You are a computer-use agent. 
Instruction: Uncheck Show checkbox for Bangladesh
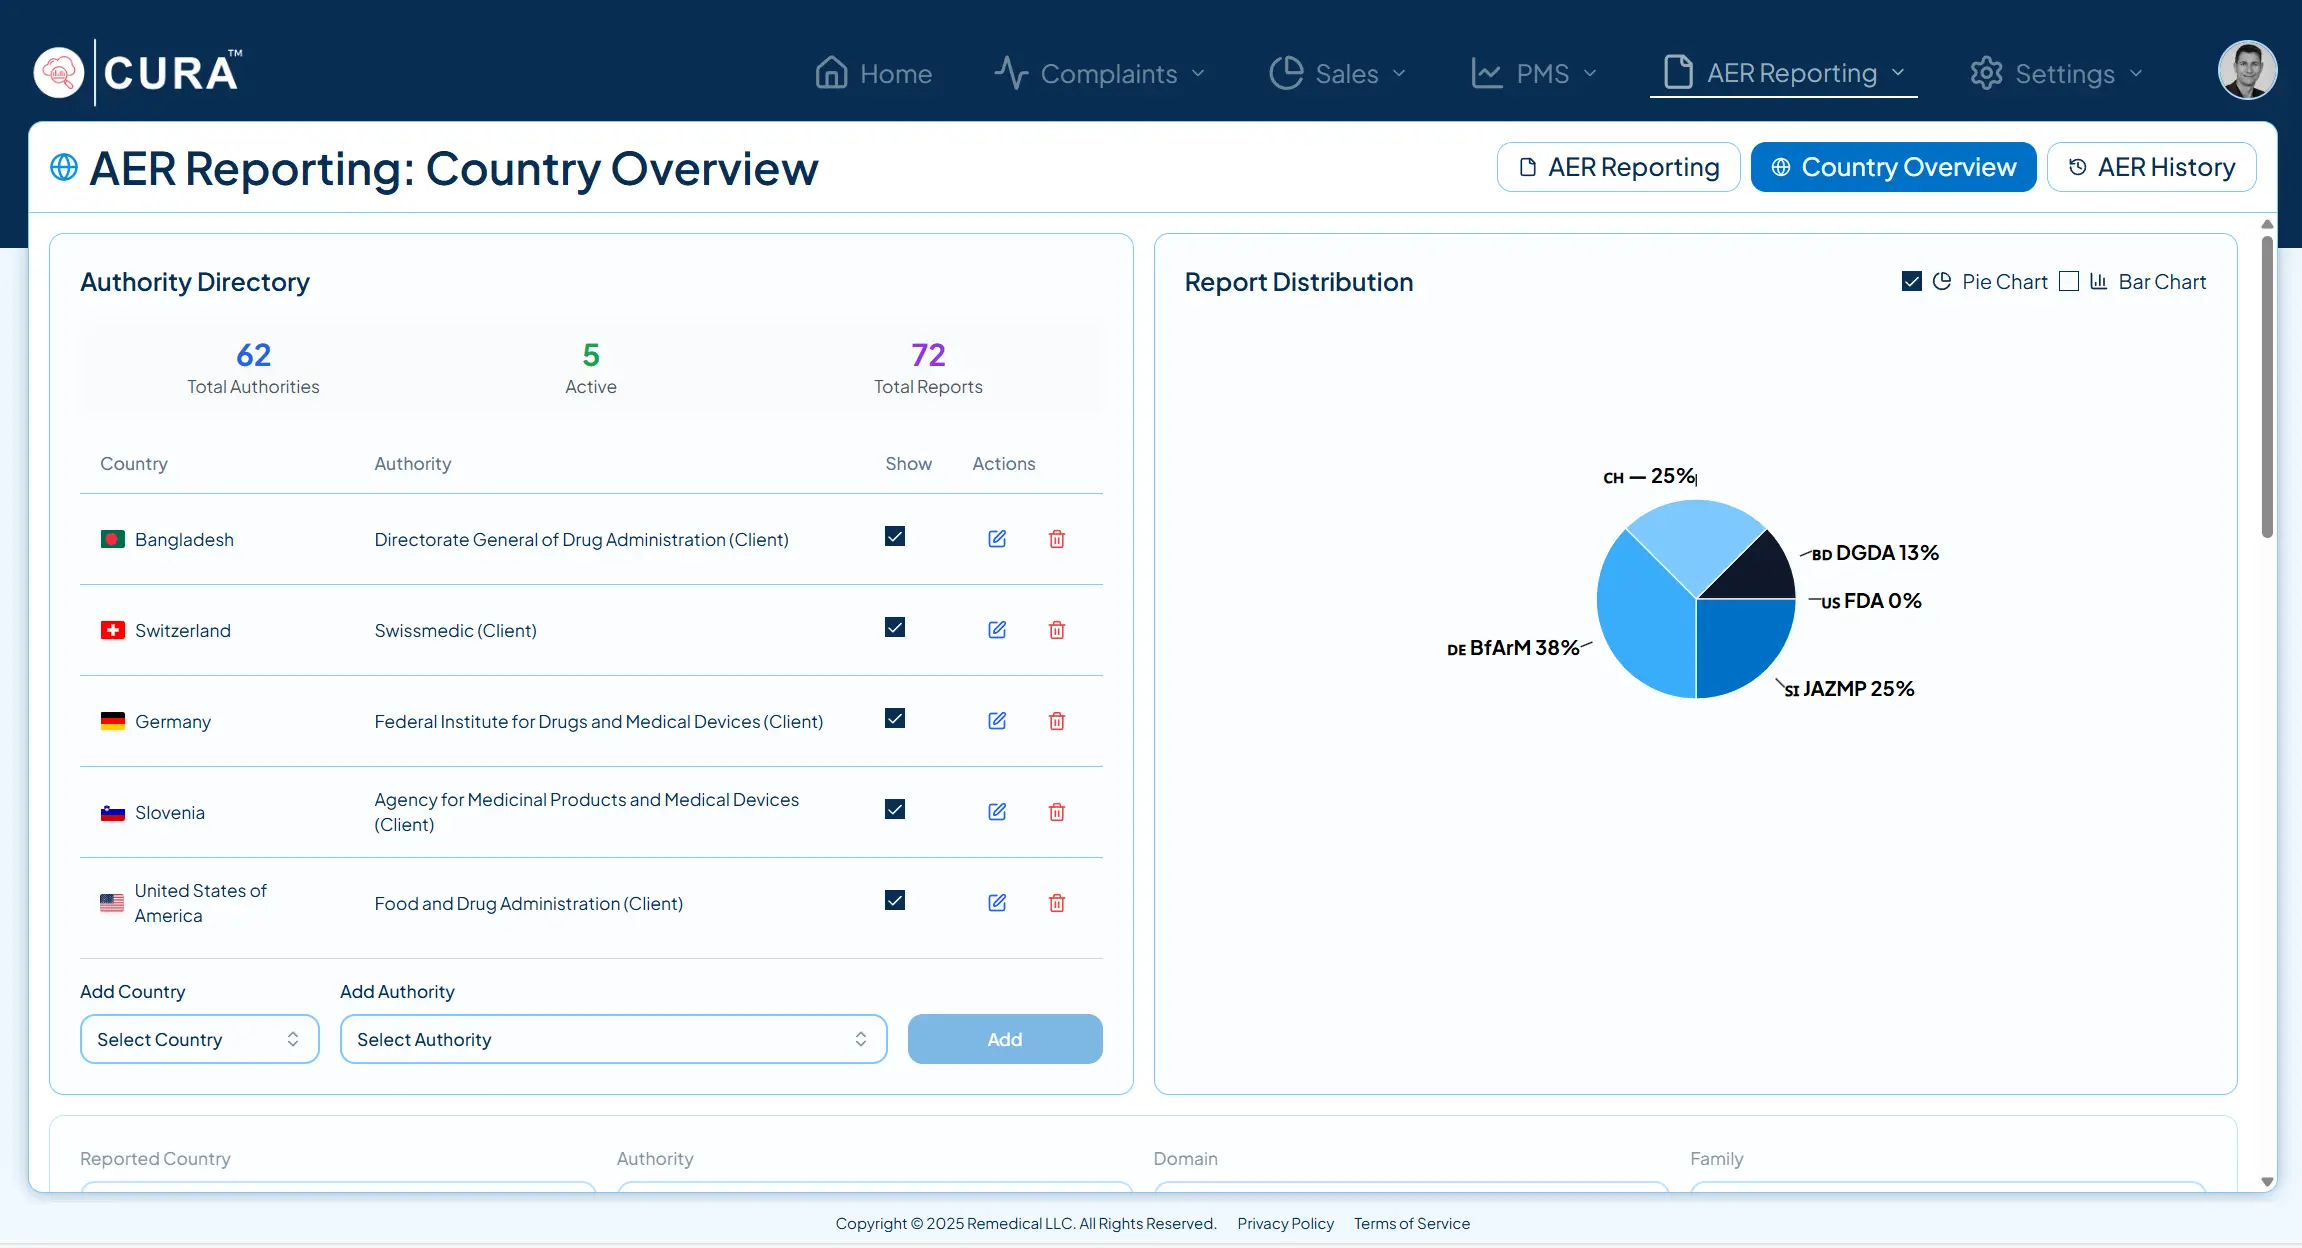(895, 537)
